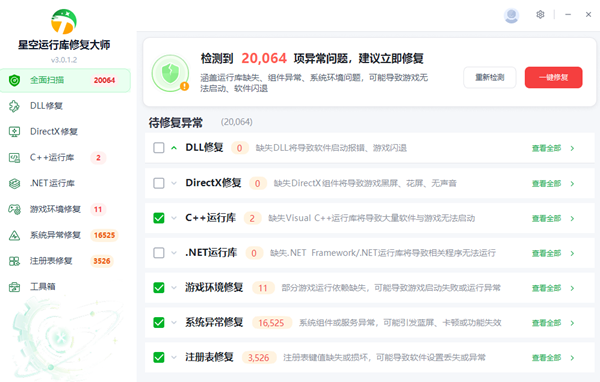Click the 待修复异常 heading
Screen dimensions: 600x382
tap(176, 123)
